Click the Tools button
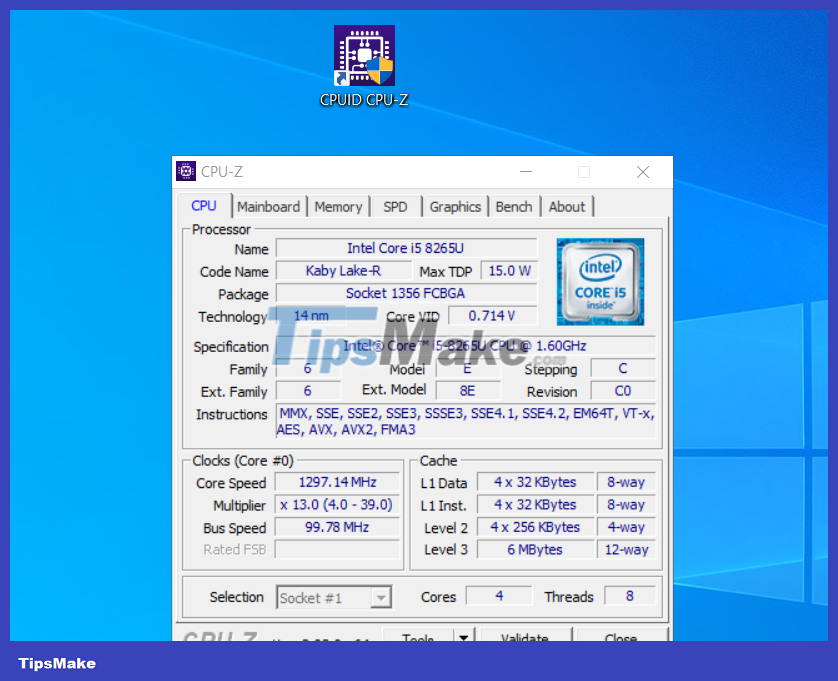Screen dimensions: 838x681 tap(418, 637)
